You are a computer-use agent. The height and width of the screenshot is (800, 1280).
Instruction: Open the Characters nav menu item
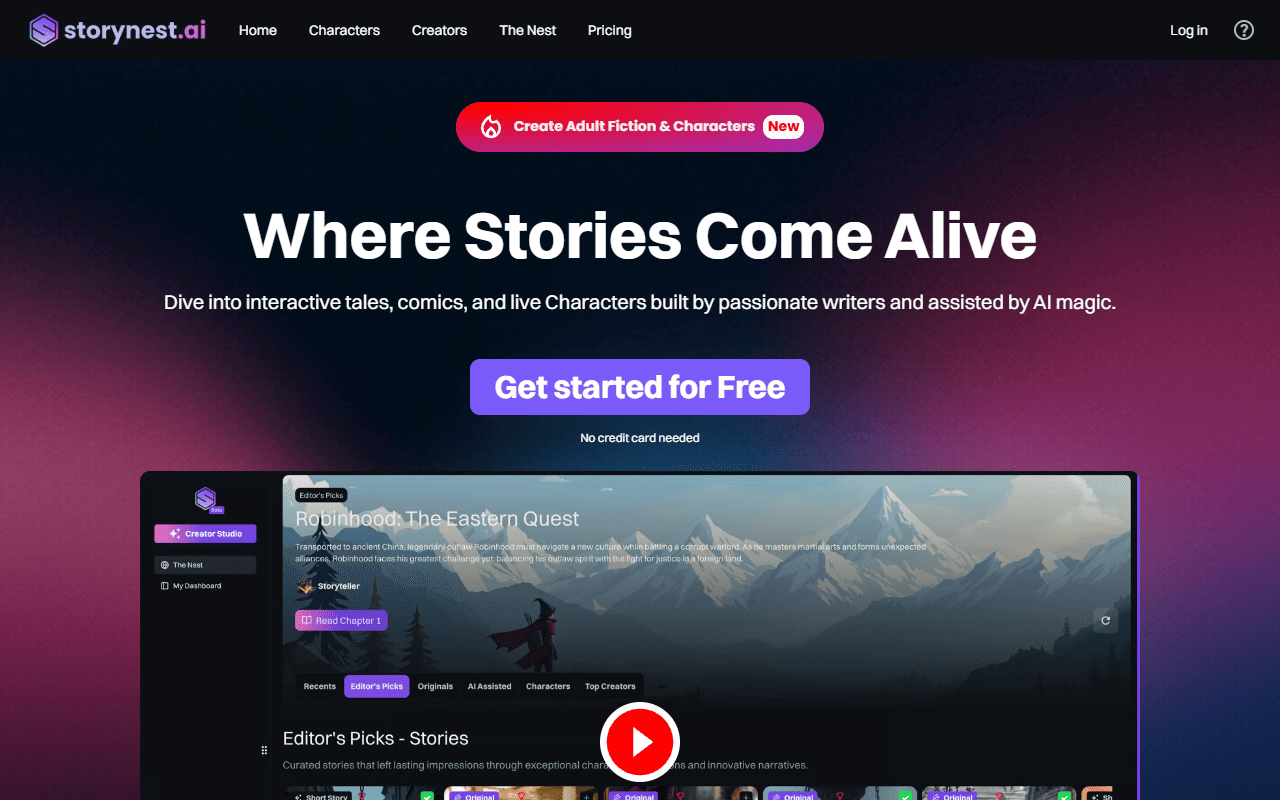coord(344,30)
